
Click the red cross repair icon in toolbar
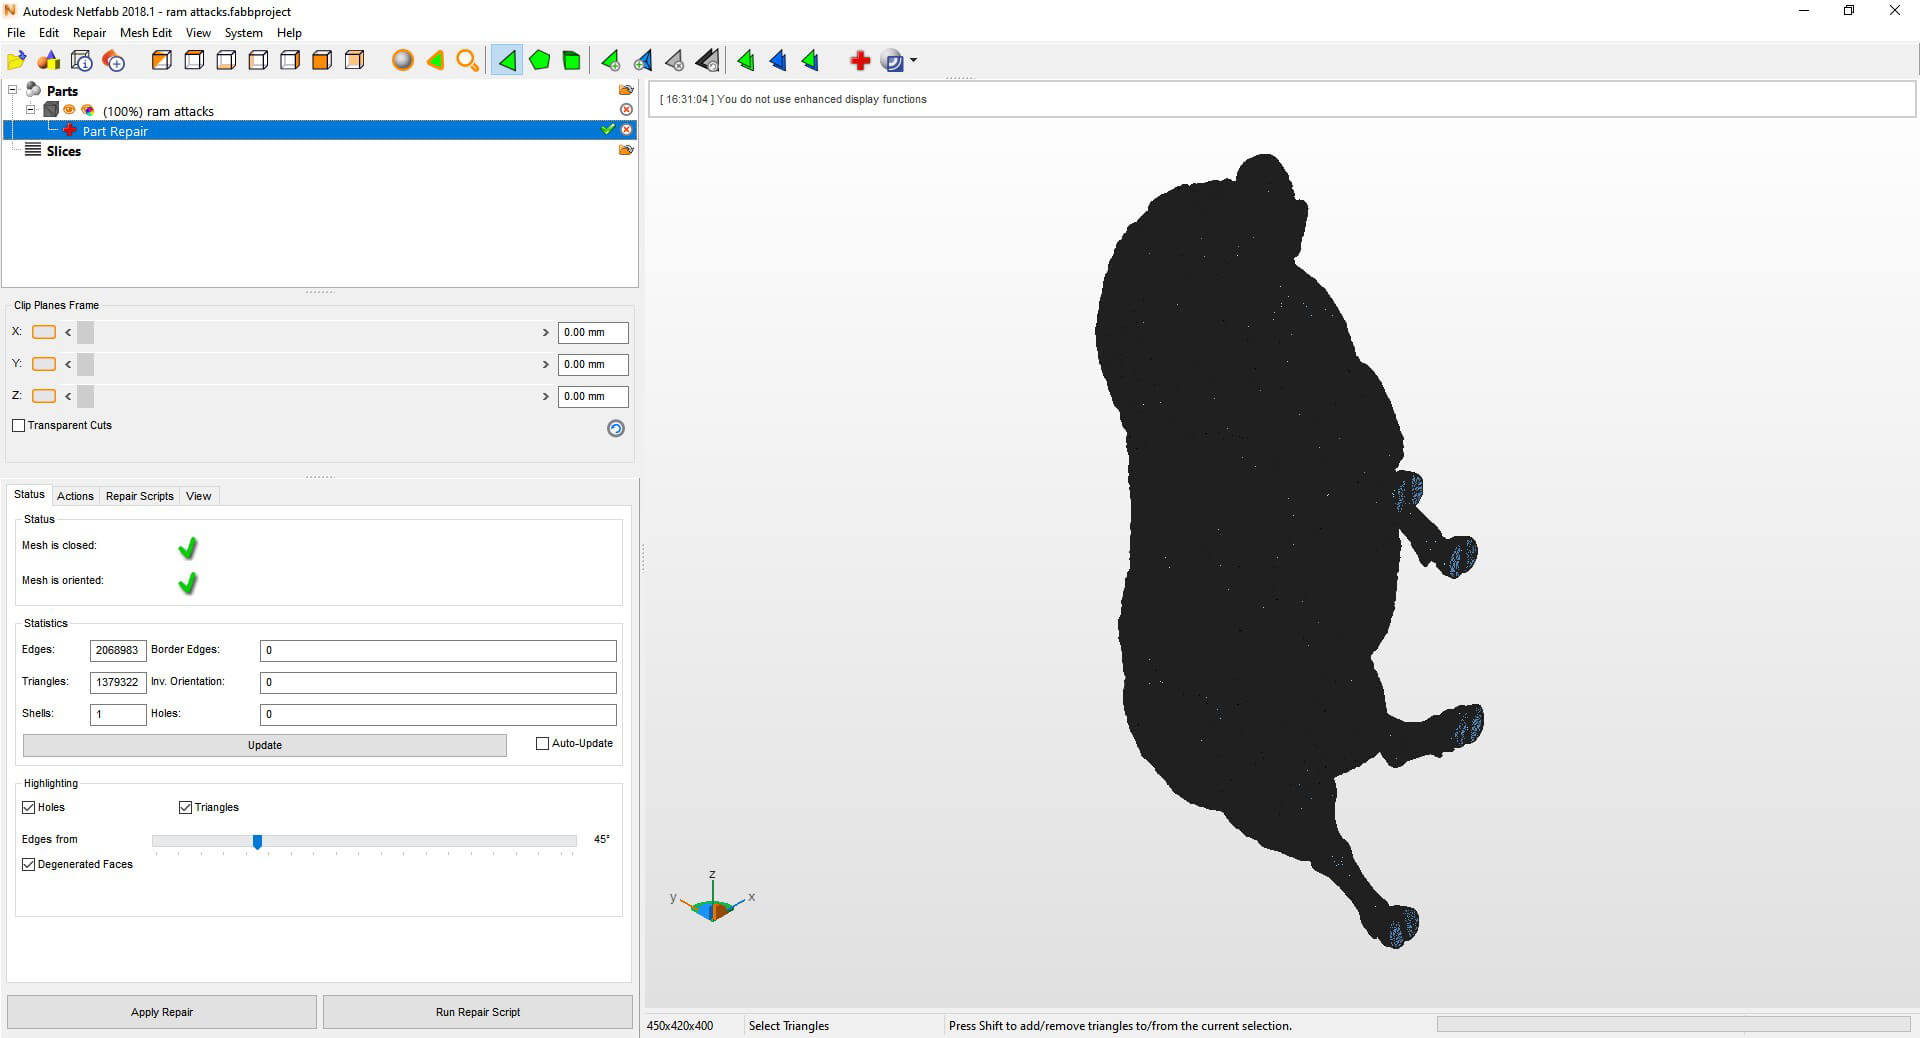pos(859,61)
